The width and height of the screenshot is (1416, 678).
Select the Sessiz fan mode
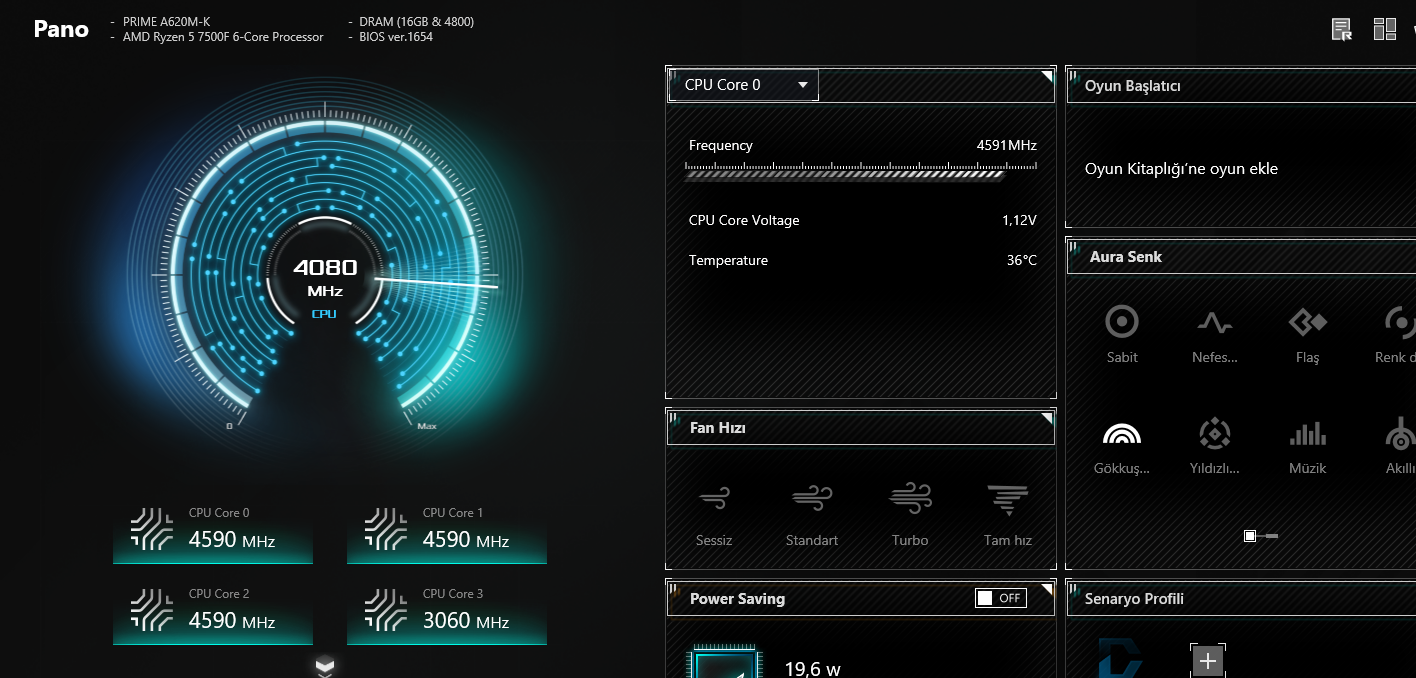(714, 515)
